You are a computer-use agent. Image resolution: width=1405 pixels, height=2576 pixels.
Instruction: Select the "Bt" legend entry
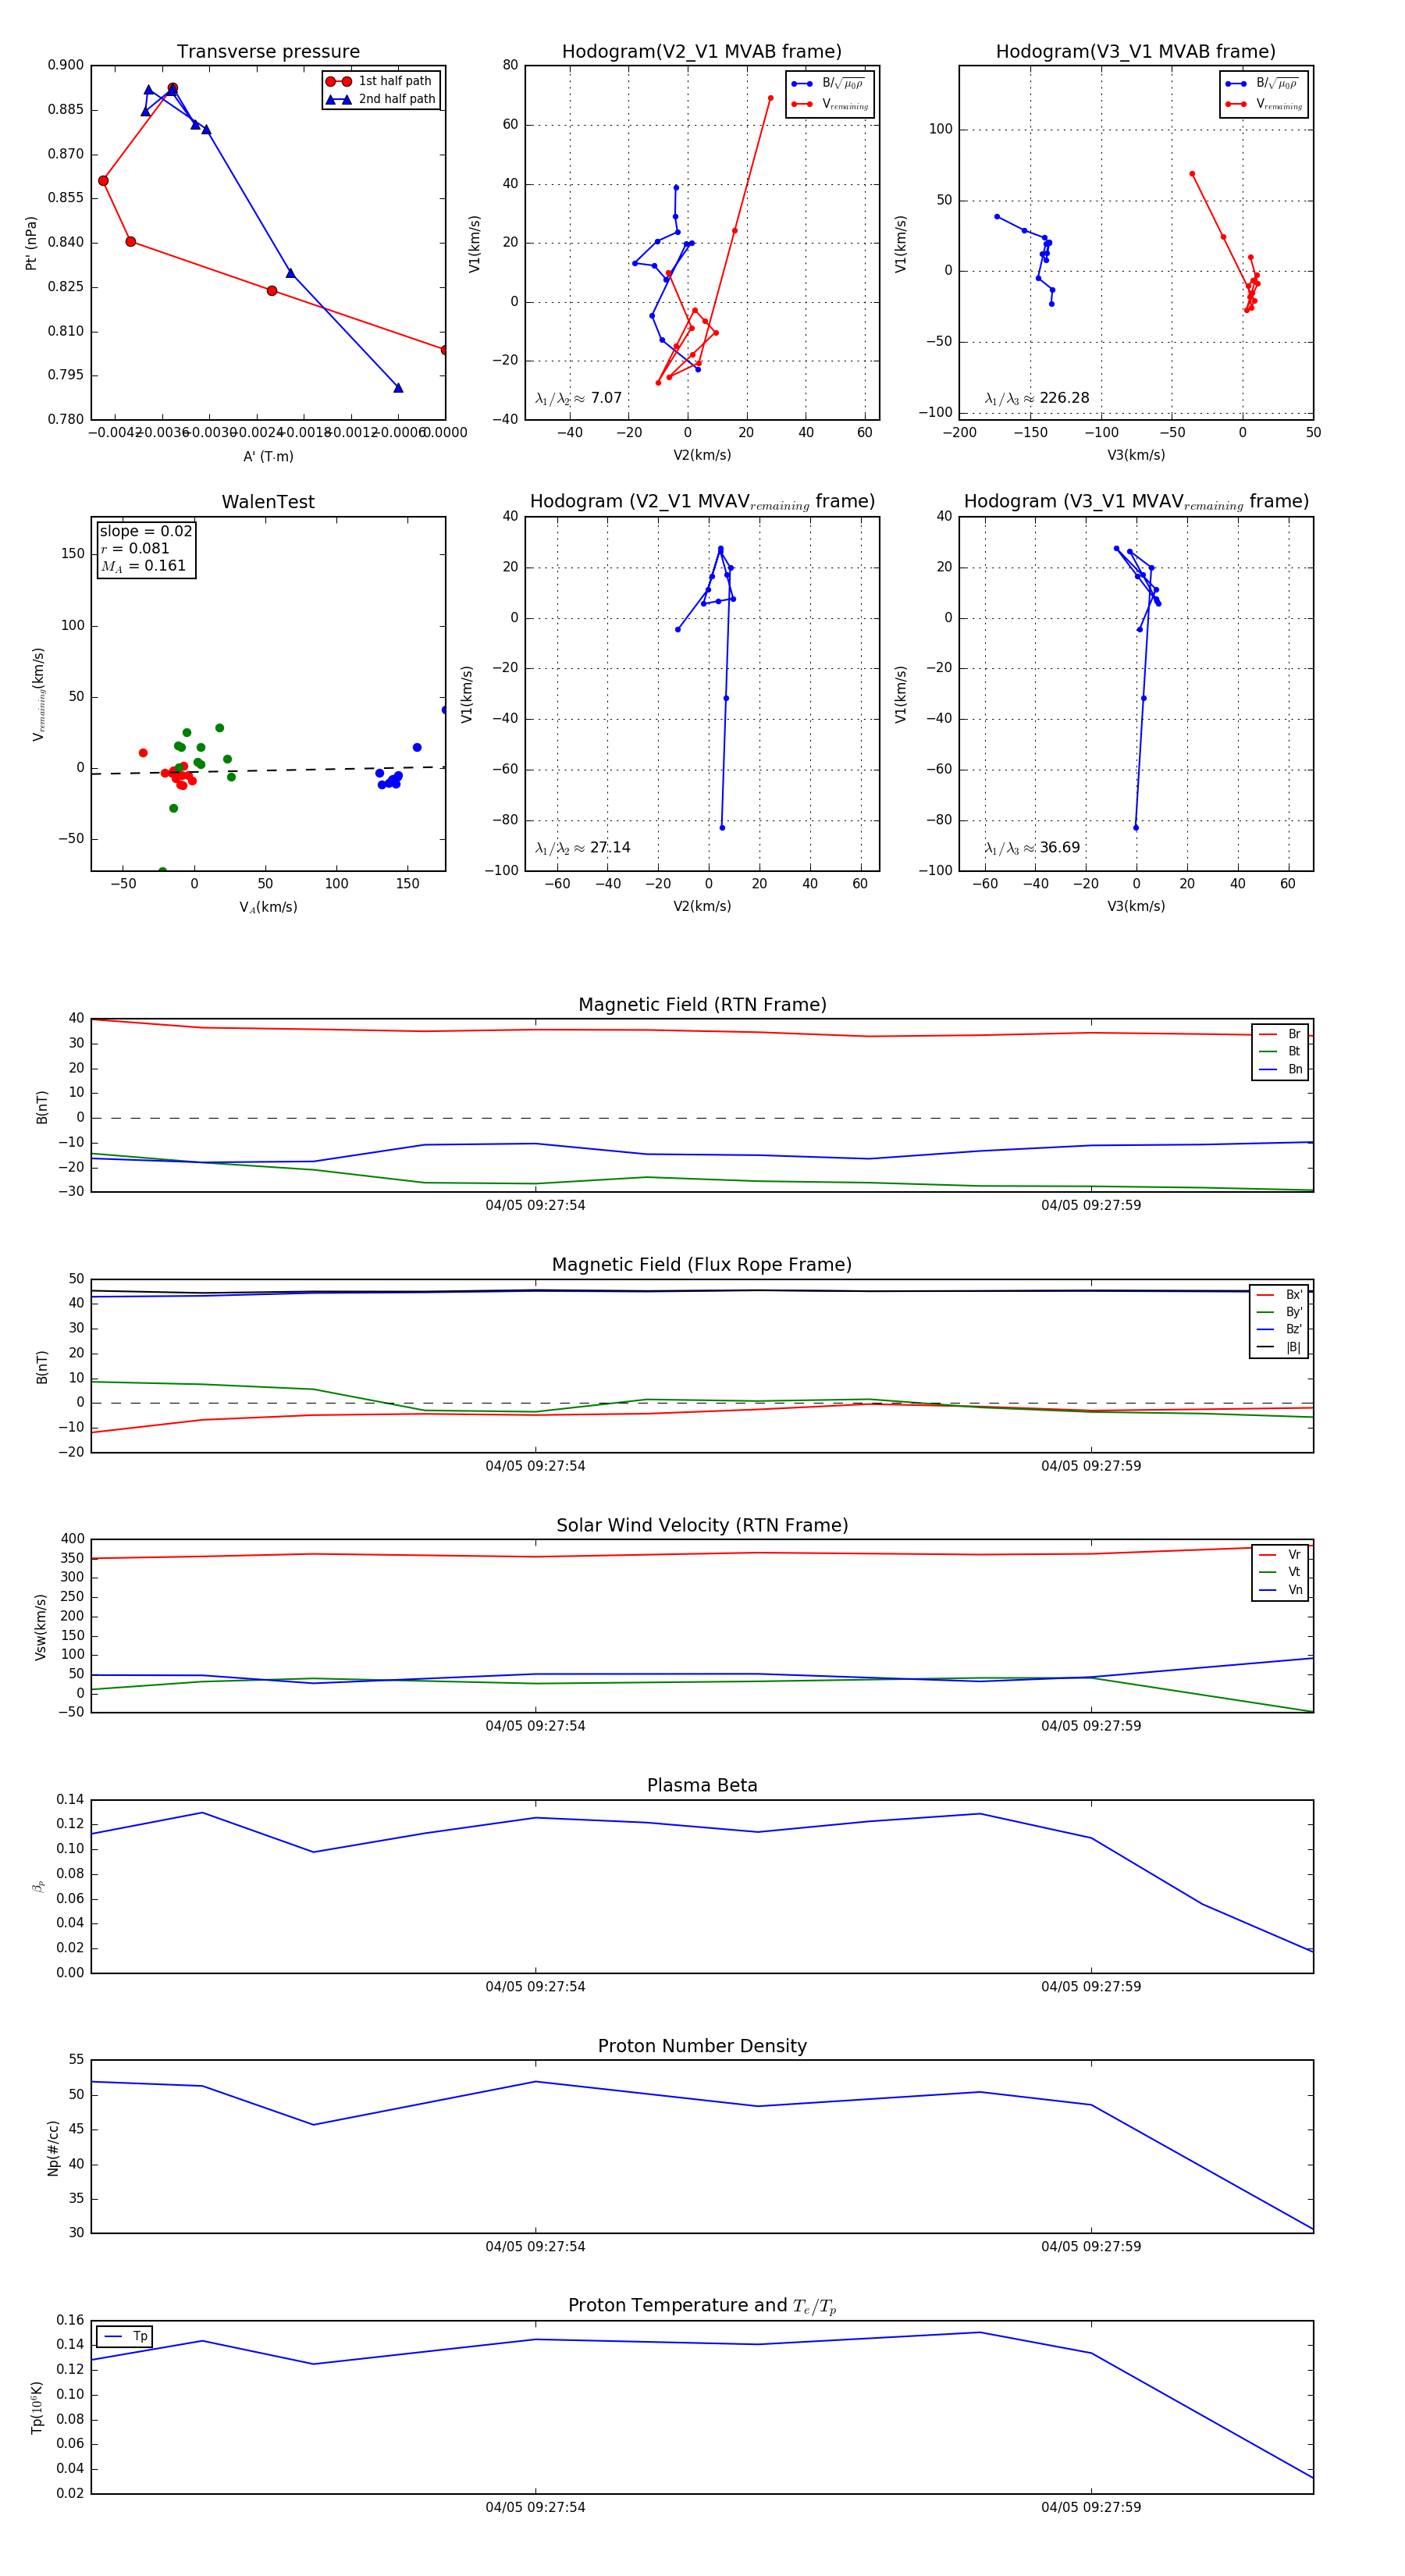click(1280, 1052)
